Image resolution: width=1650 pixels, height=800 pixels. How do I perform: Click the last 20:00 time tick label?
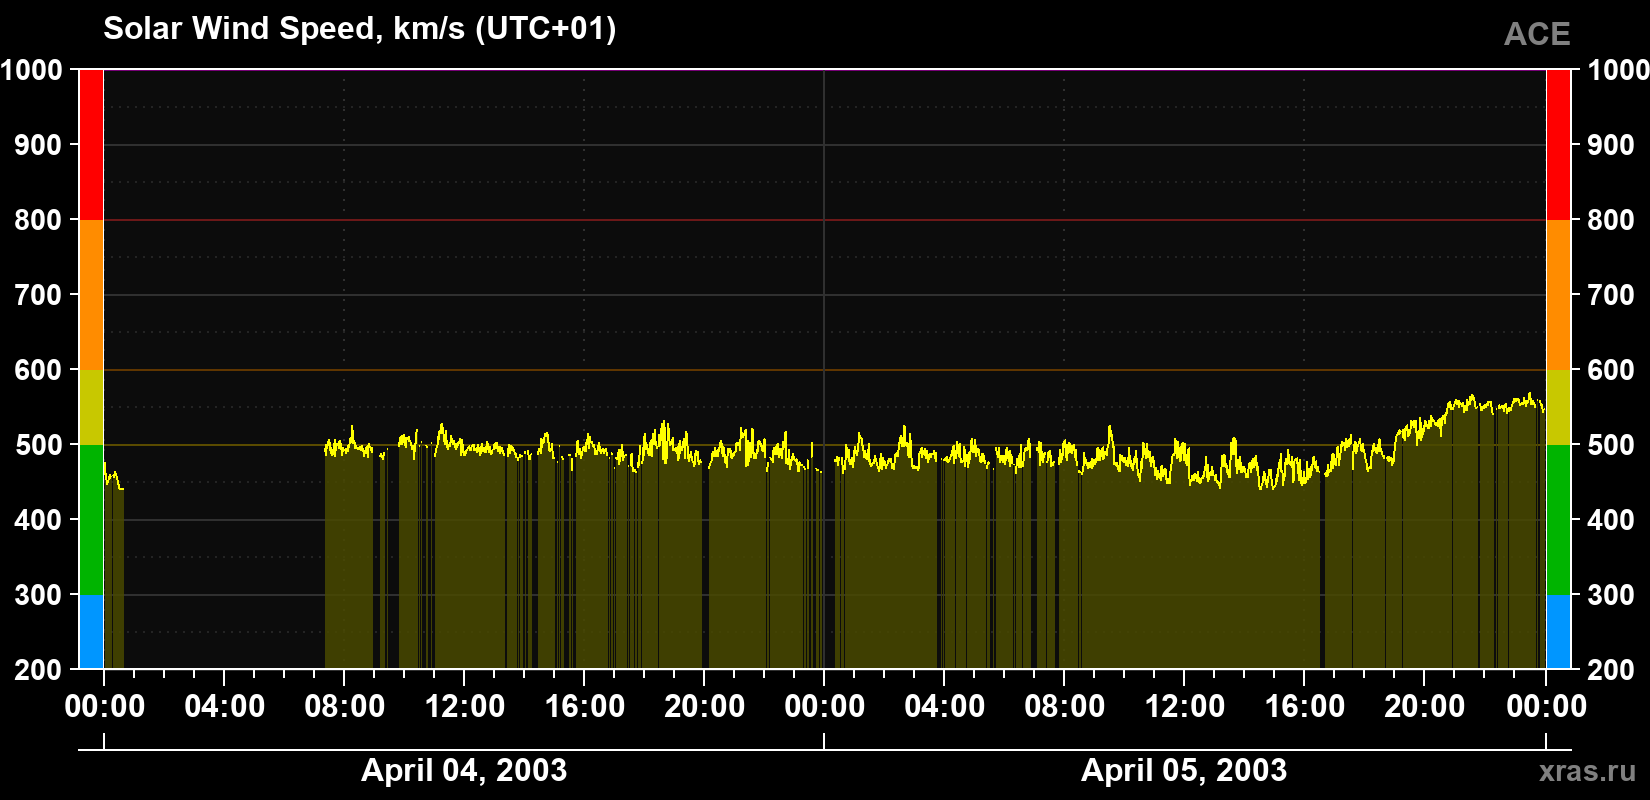(1425, 706)
